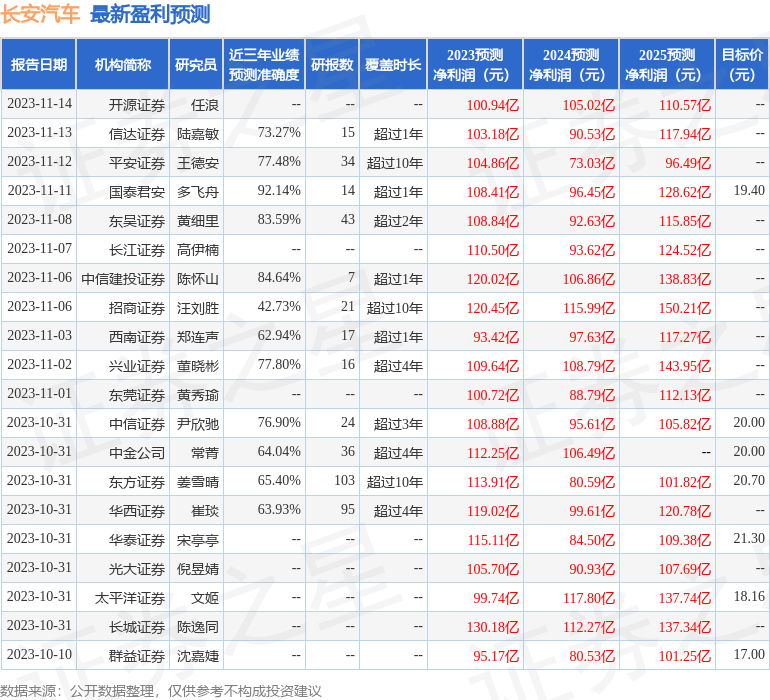This screenshot has width=770, height=700.
Task: Click 2023 forecast 130.18亿
Action: pyautogui.click(x=493, y=627)
